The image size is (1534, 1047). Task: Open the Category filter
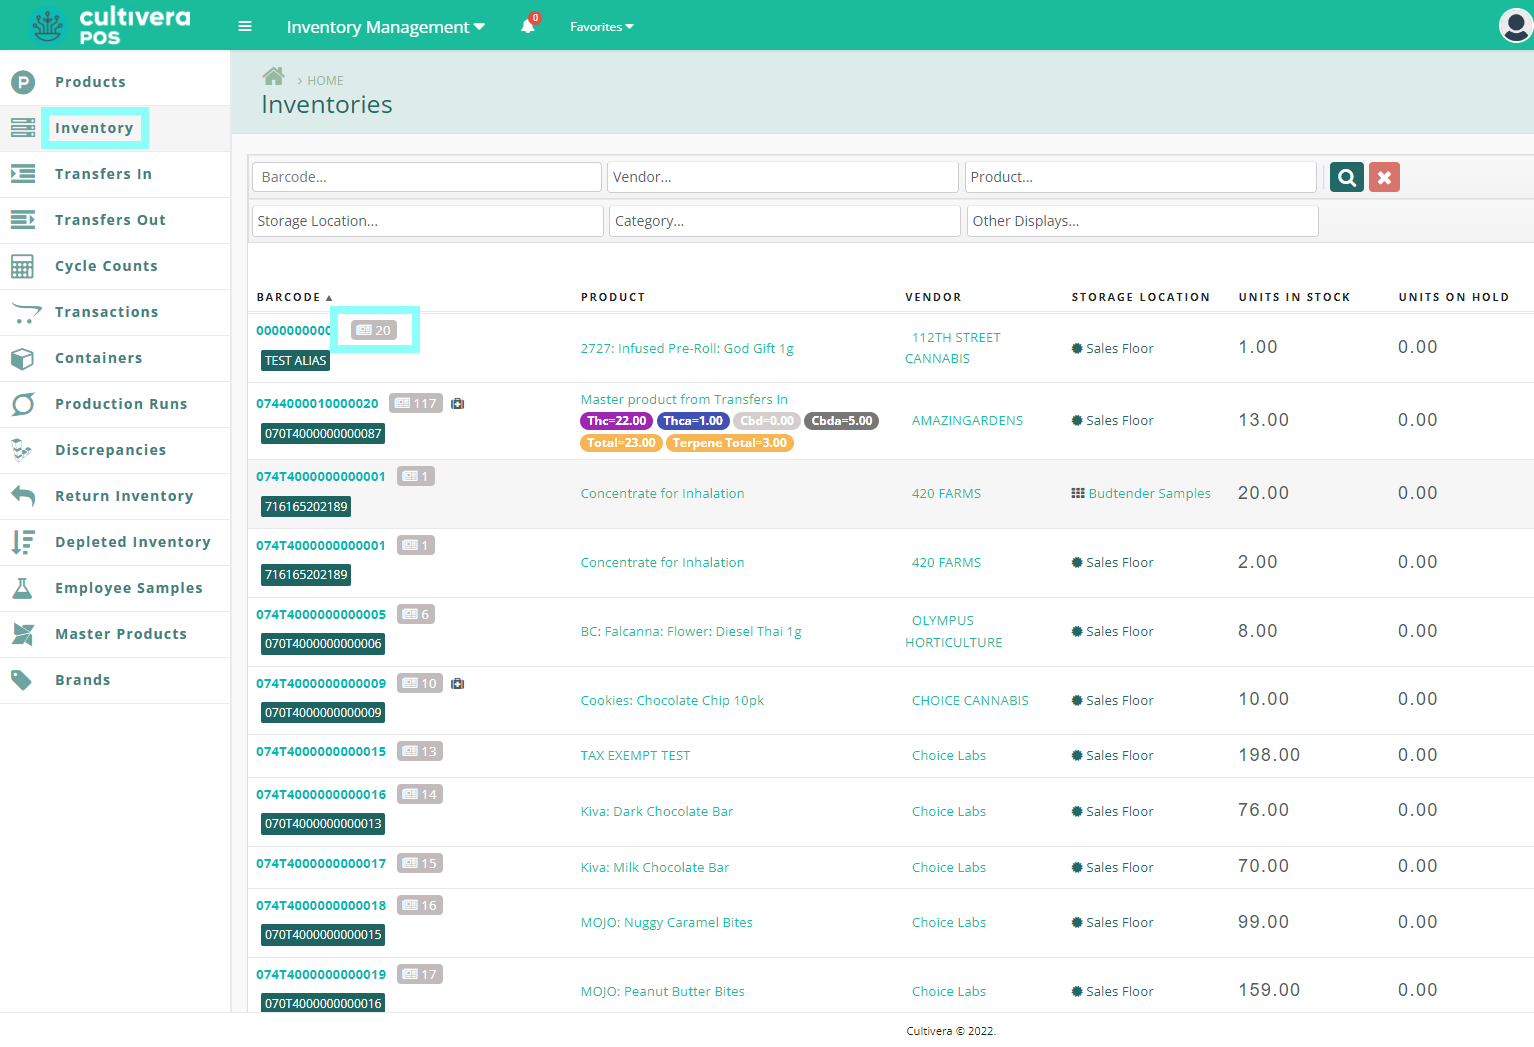(785, 221)
